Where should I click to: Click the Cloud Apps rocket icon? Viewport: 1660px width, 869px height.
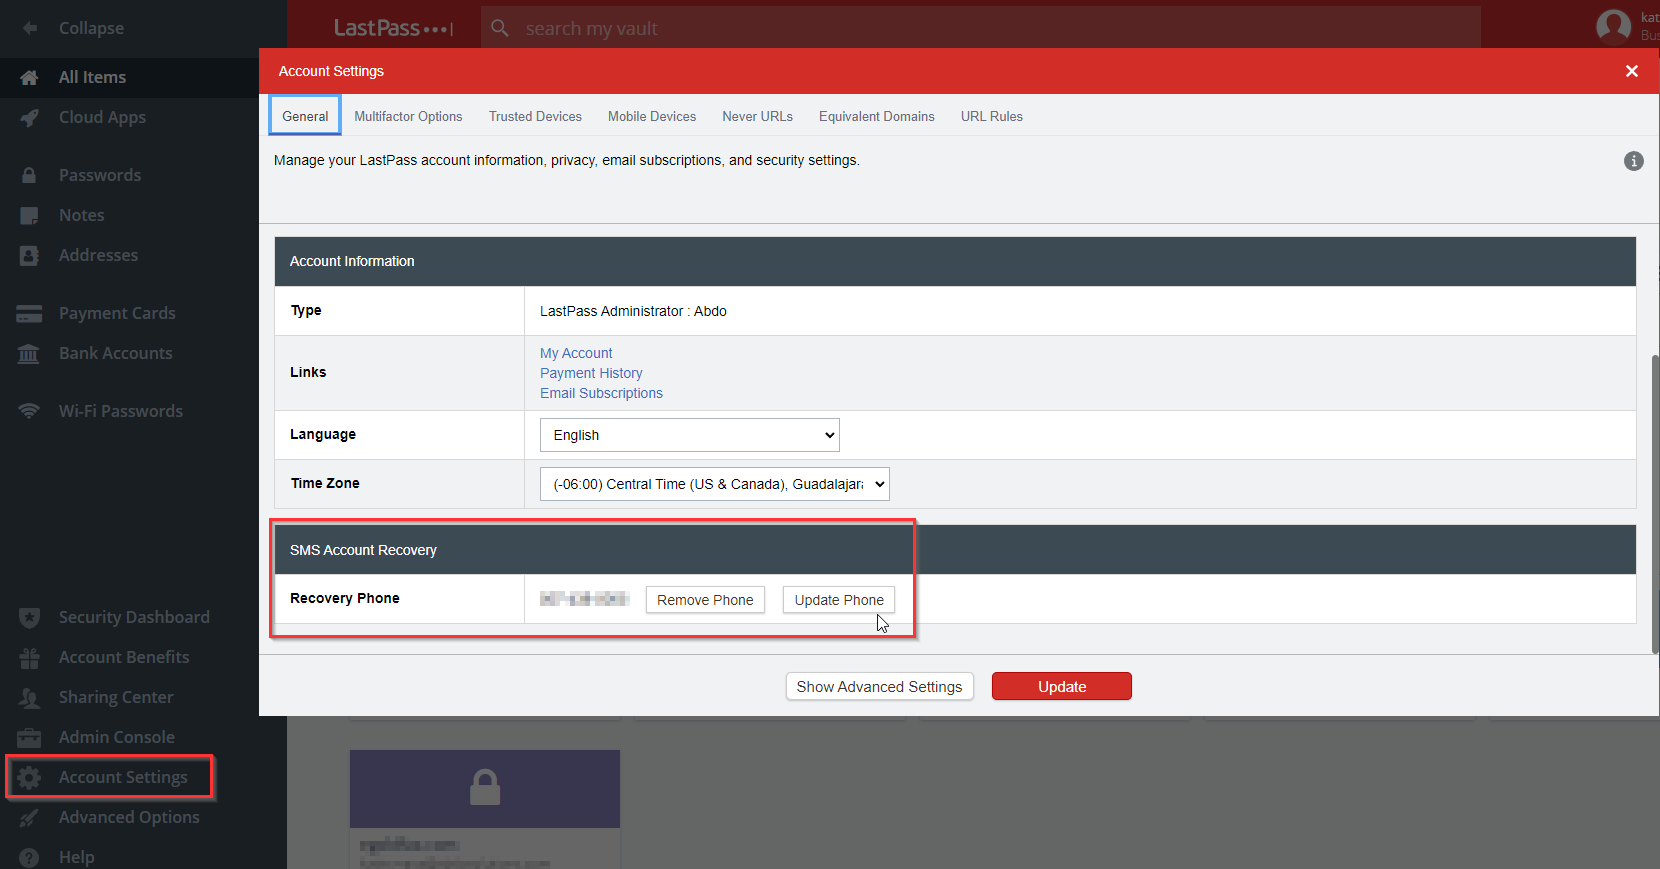[x=29, y=117]
